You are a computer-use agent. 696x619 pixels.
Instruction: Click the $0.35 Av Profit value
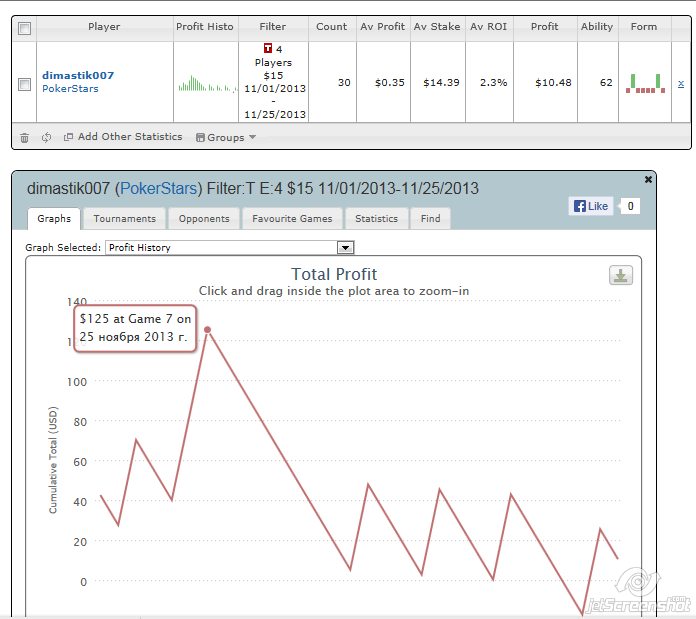pos(390,83)
